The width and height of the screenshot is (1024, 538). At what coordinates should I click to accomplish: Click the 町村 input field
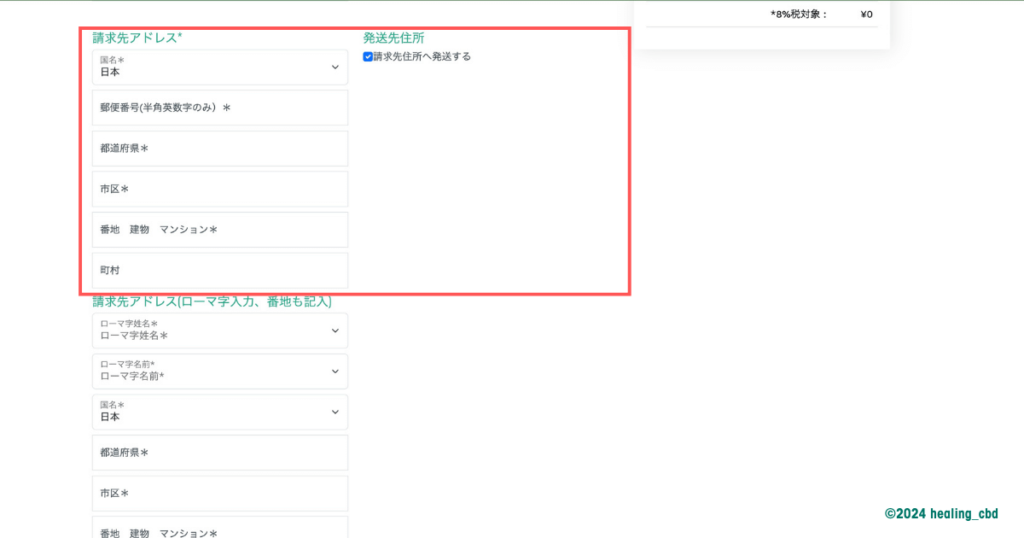[x=220, y=270]
